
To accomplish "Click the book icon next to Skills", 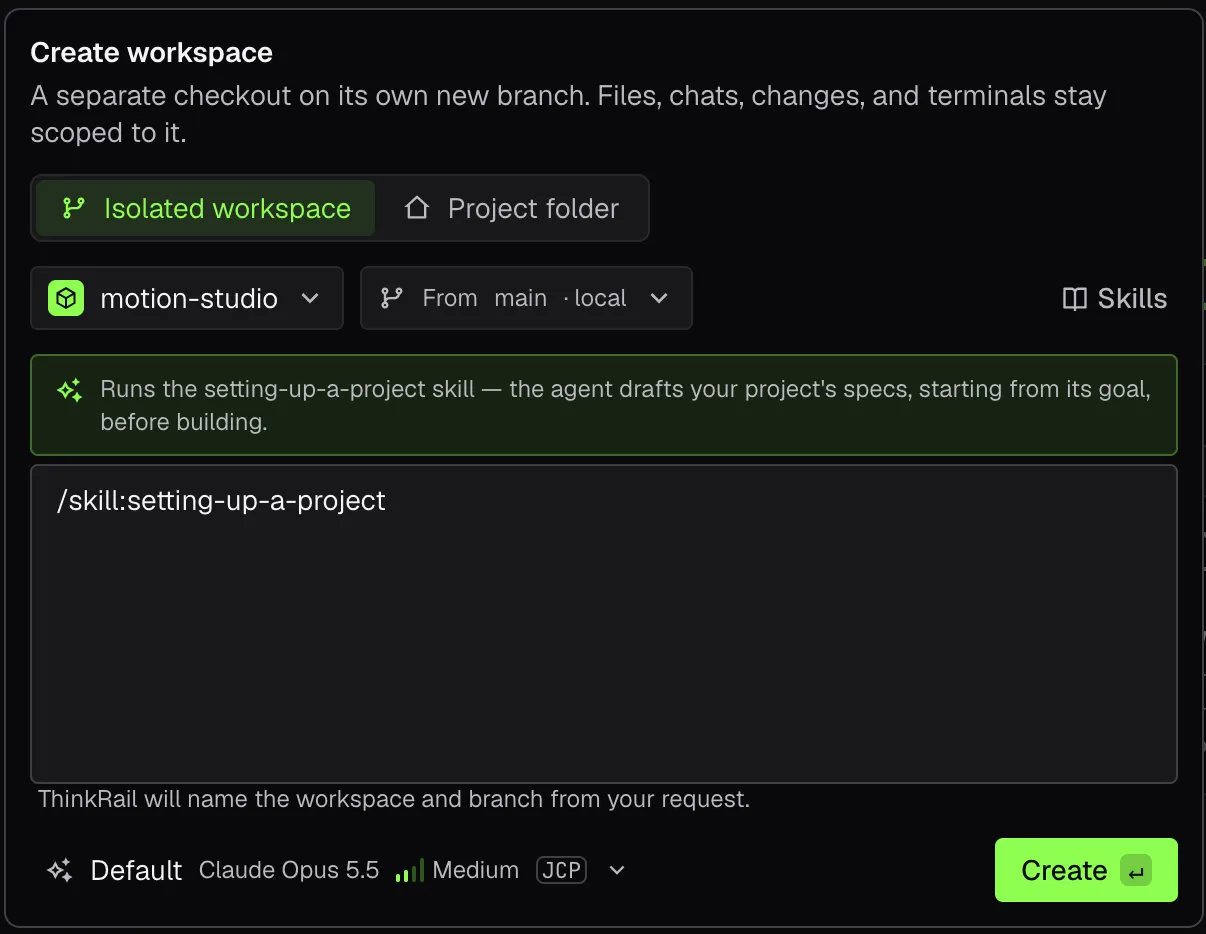I will coord(1075,299).
